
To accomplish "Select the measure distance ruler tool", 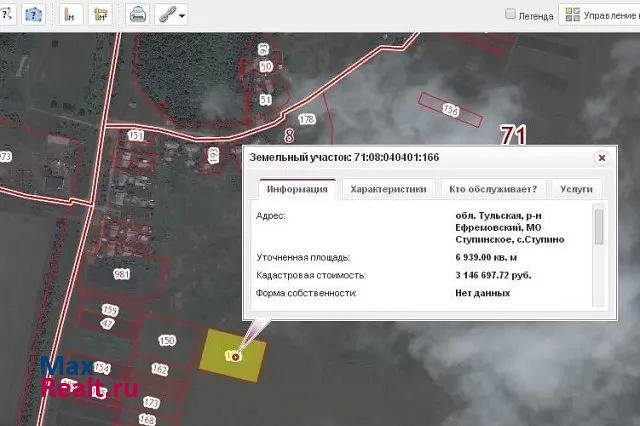I will coord(70,15).
